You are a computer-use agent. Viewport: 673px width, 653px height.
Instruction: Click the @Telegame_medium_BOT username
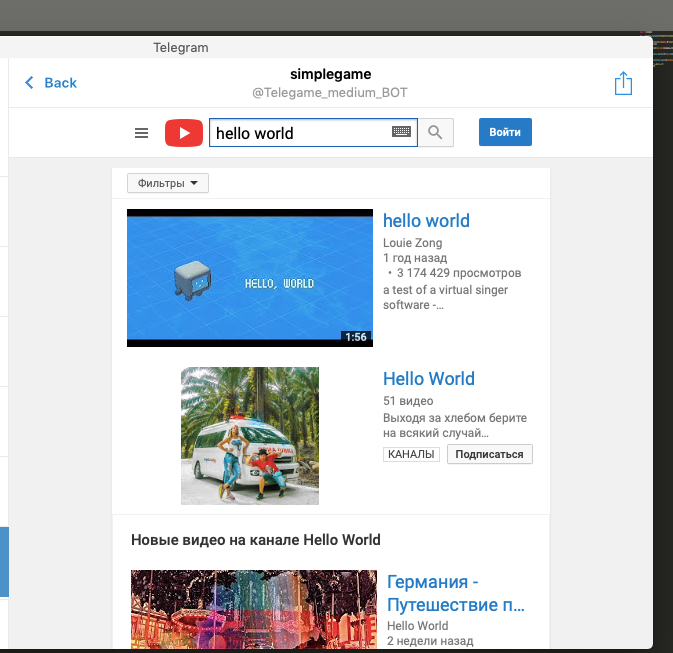point(330,92)
